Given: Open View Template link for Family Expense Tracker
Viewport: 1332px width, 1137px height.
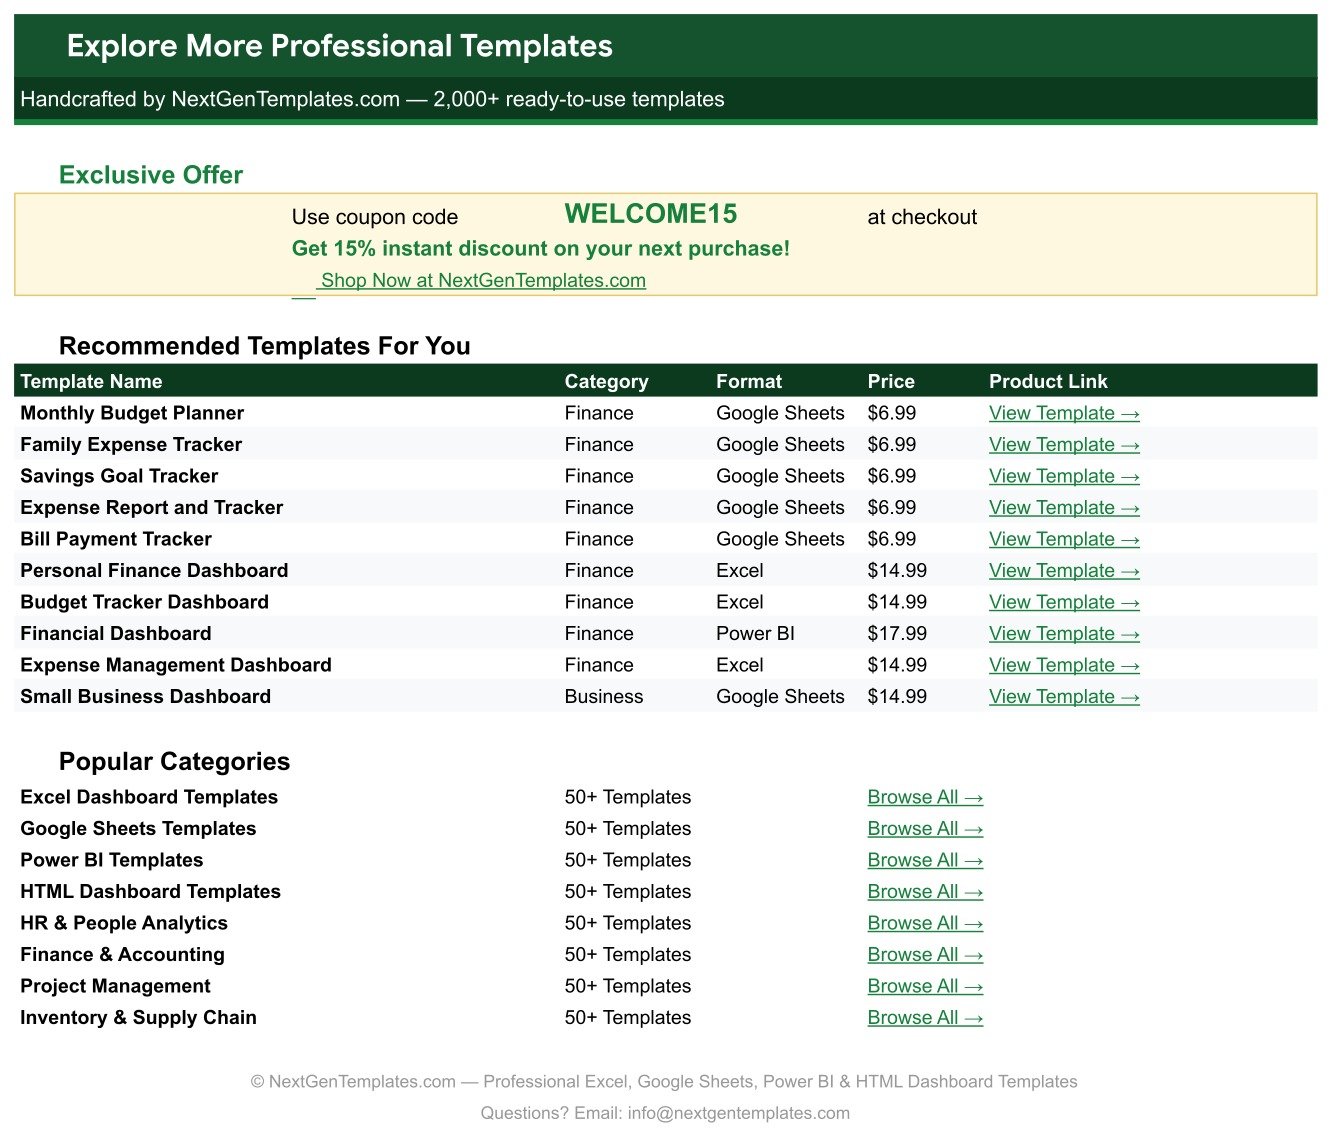Looking at the screenshot, I should point(1064,445).
